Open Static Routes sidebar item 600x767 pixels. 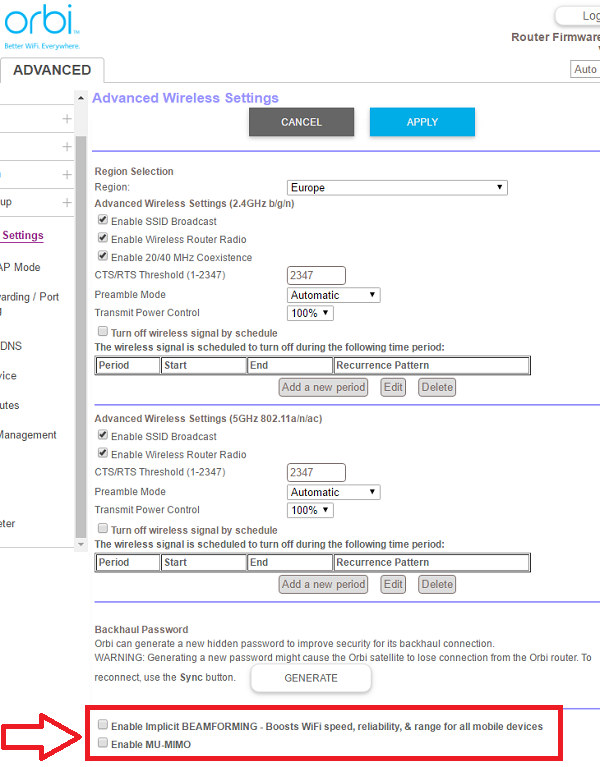[x=10, y=406]
